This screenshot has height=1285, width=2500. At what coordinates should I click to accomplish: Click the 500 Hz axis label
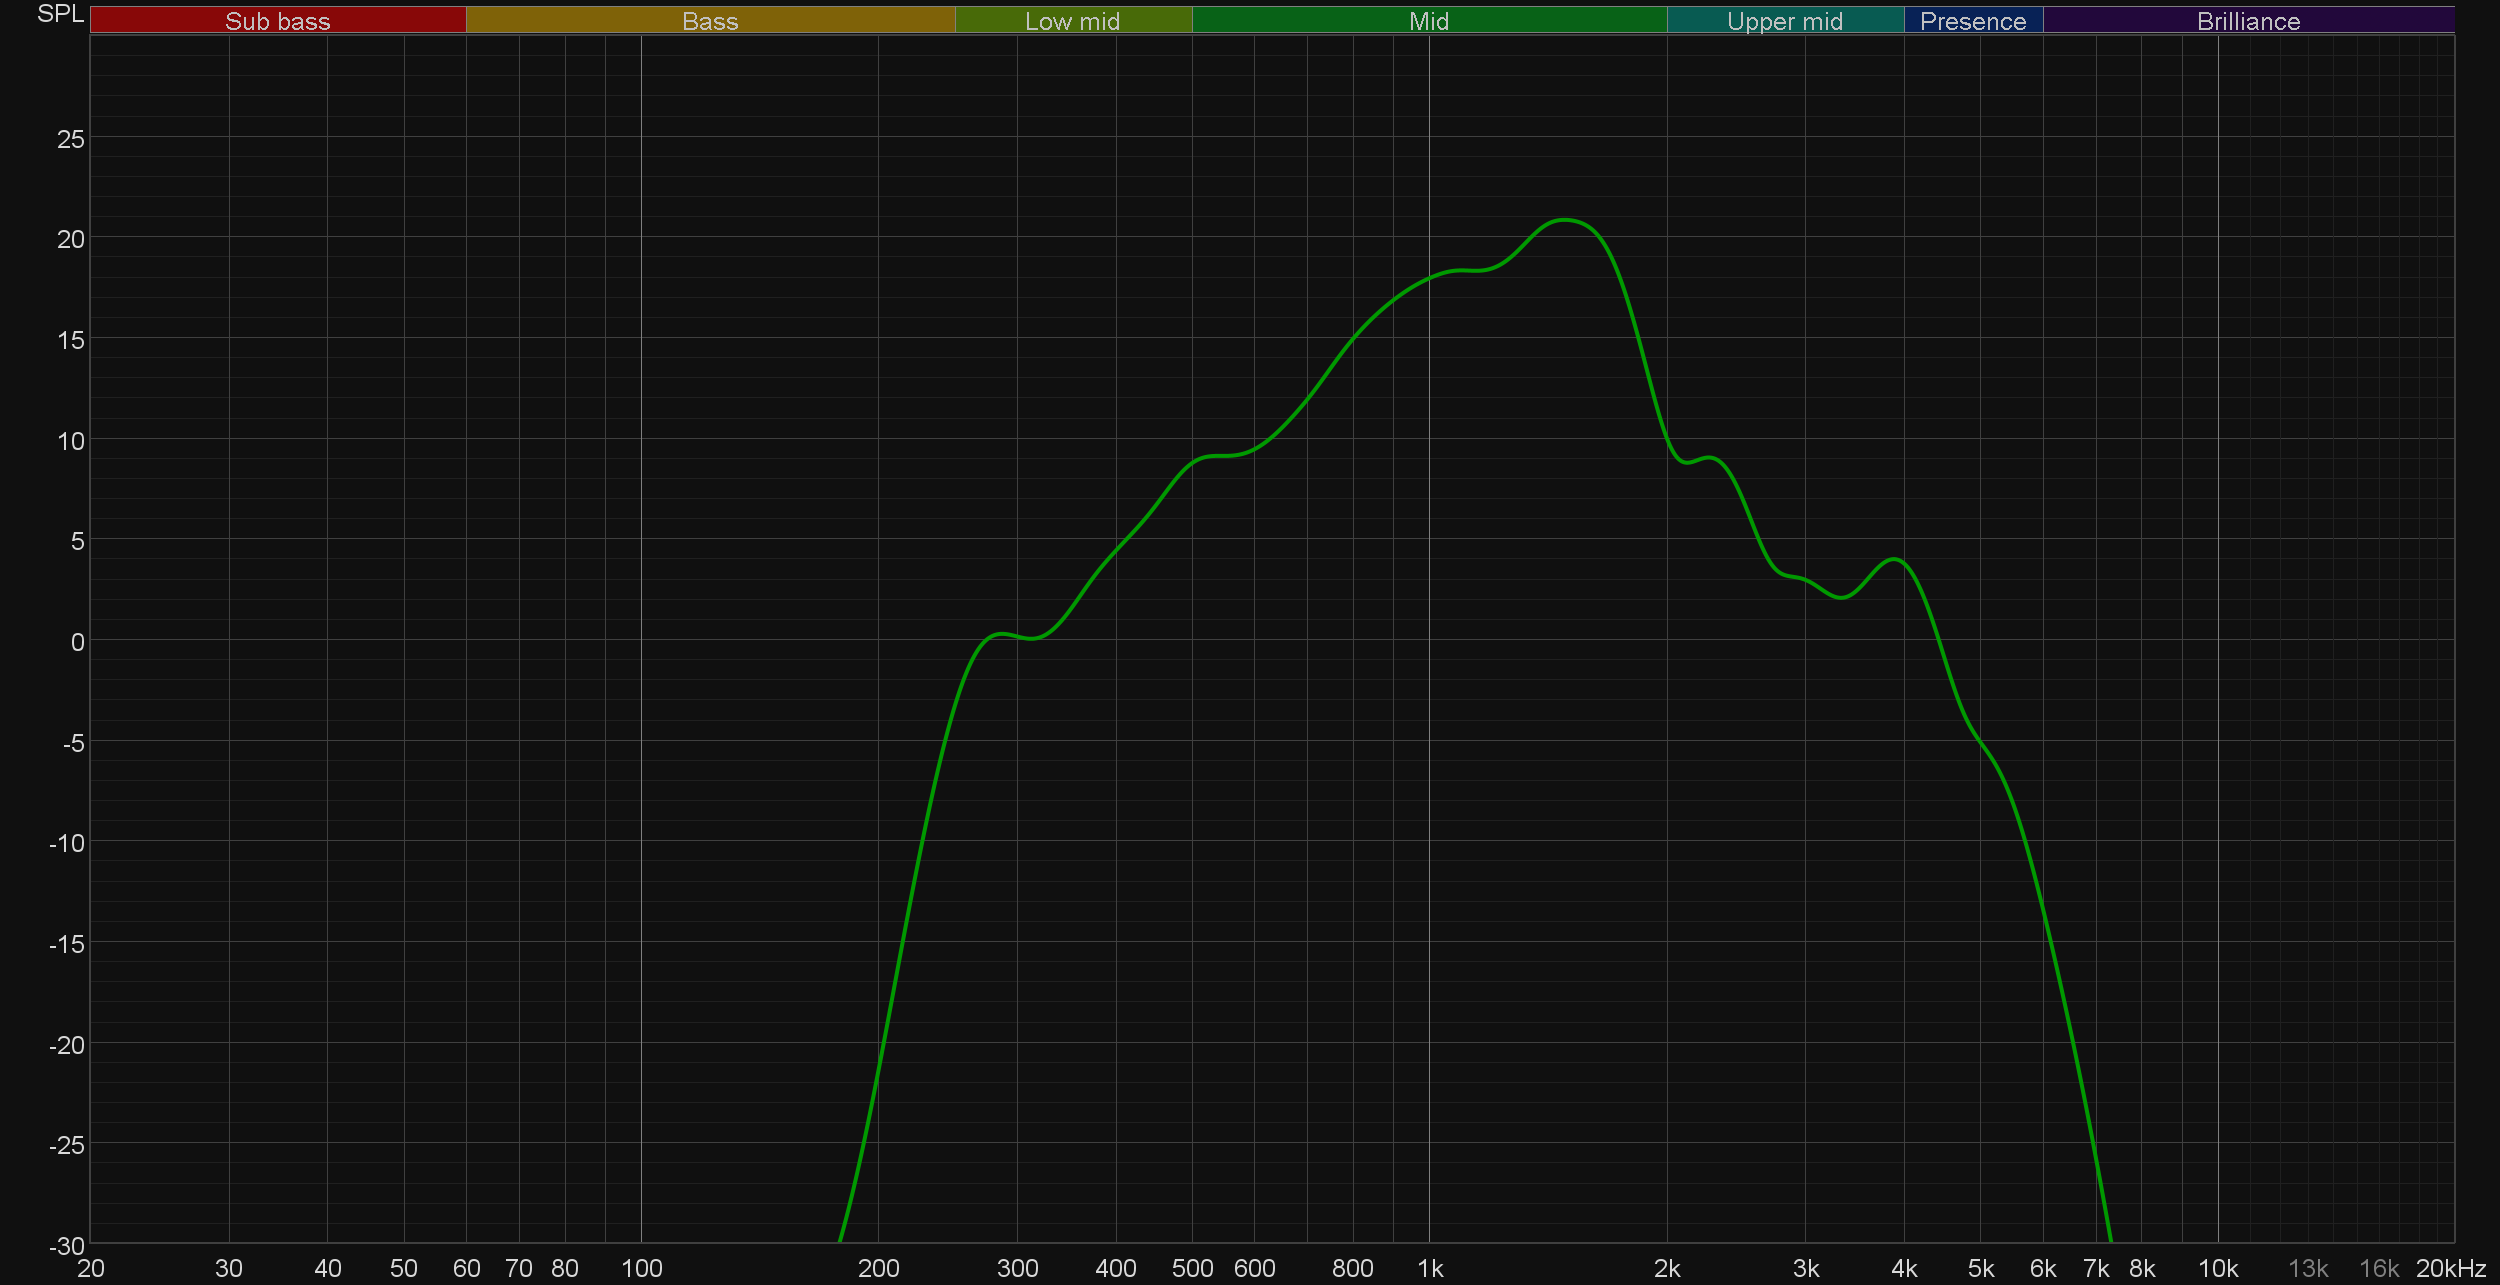1192,1268
